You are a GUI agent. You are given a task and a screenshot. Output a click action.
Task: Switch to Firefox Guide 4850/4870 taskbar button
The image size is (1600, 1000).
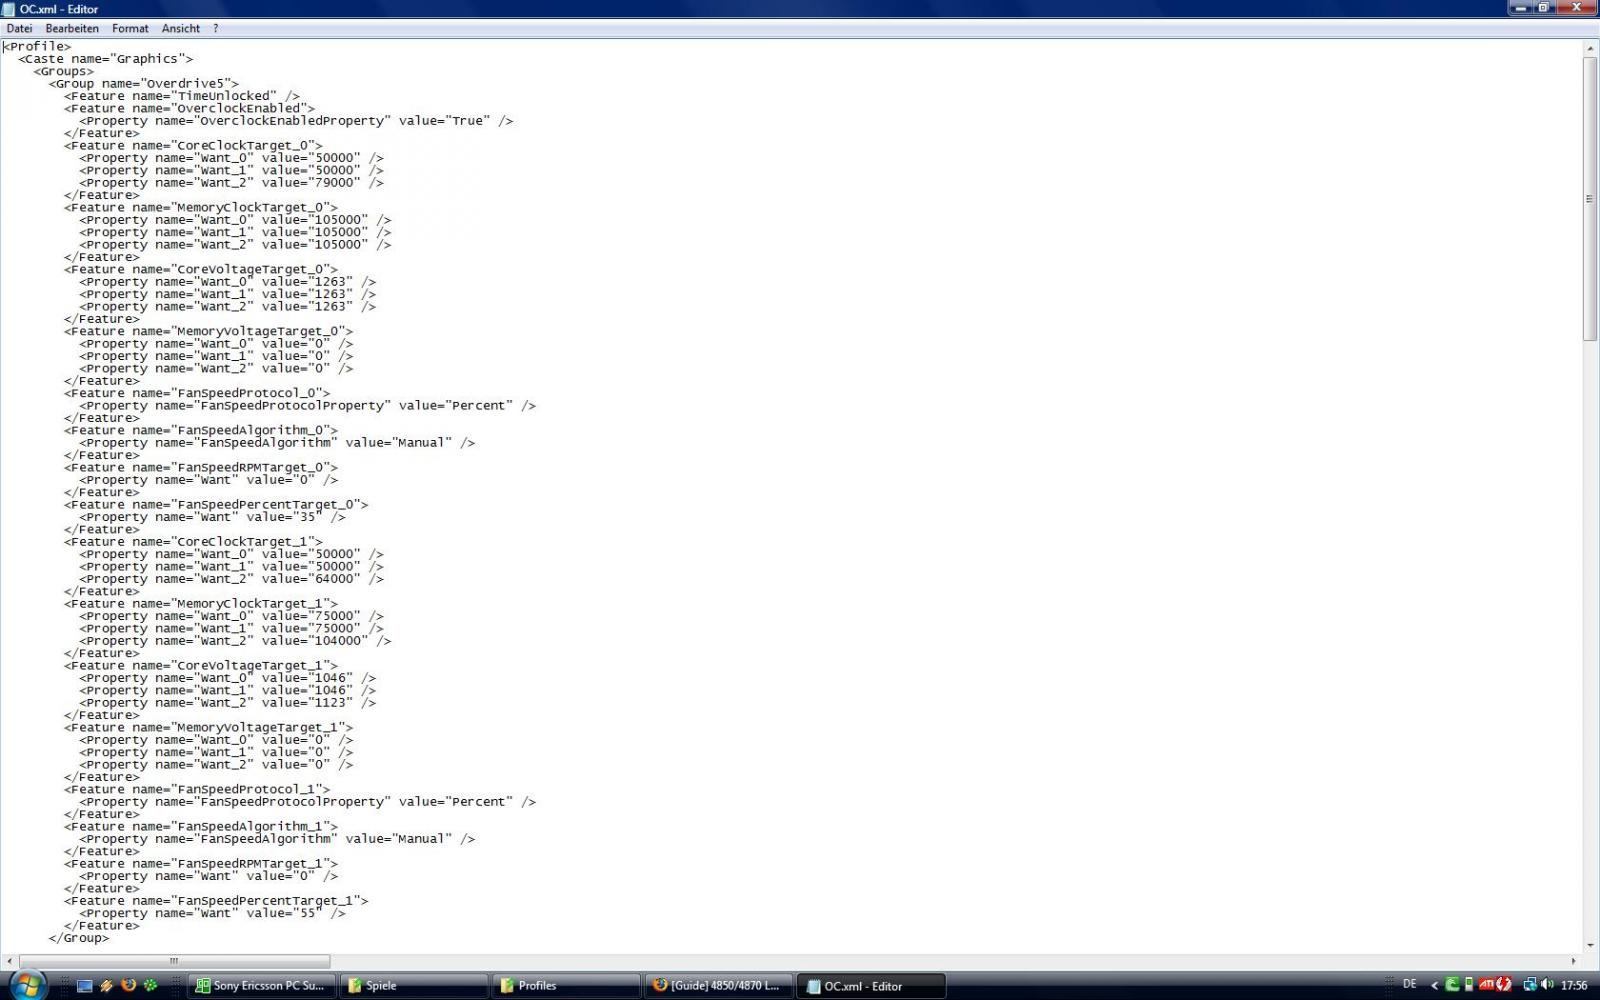pos(718,985)
